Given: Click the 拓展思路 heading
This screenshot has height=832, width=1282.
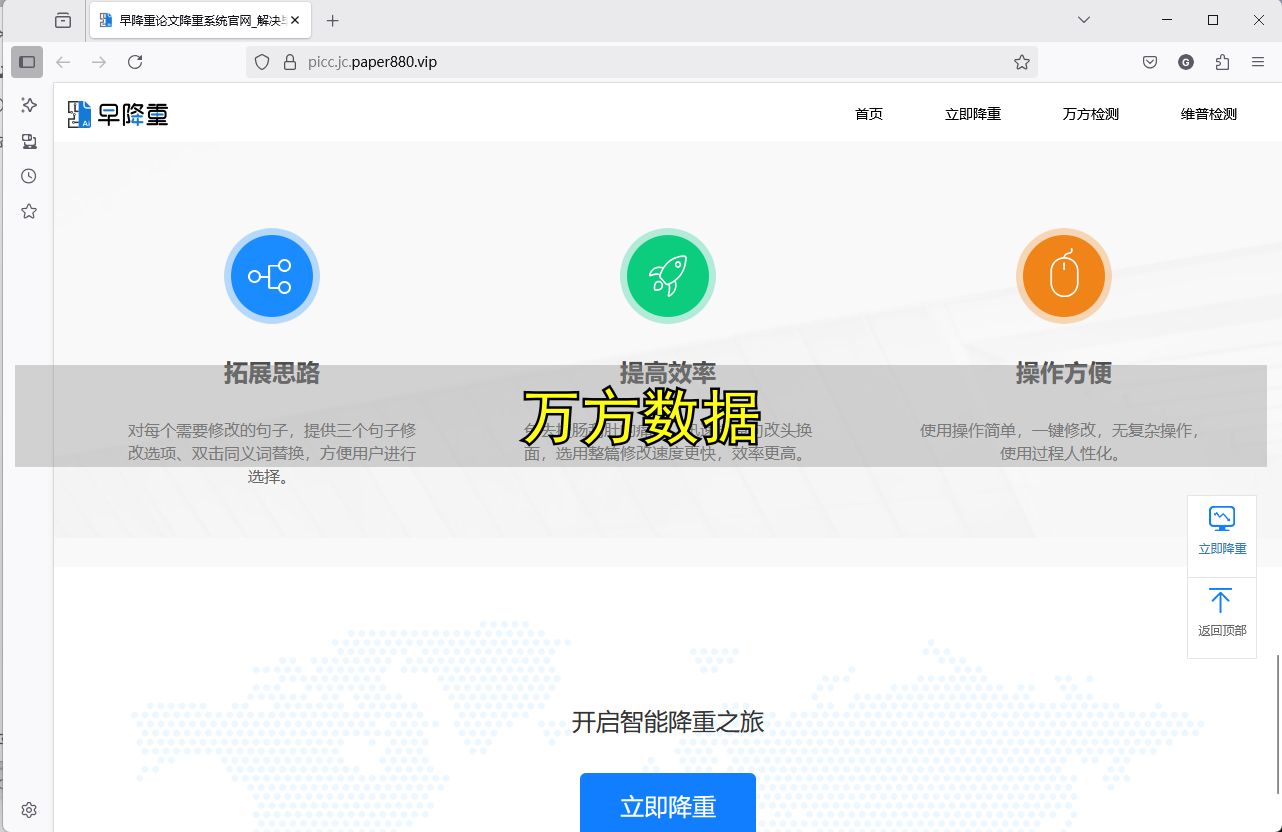Looking at the screenshot, I should point(272,373).
